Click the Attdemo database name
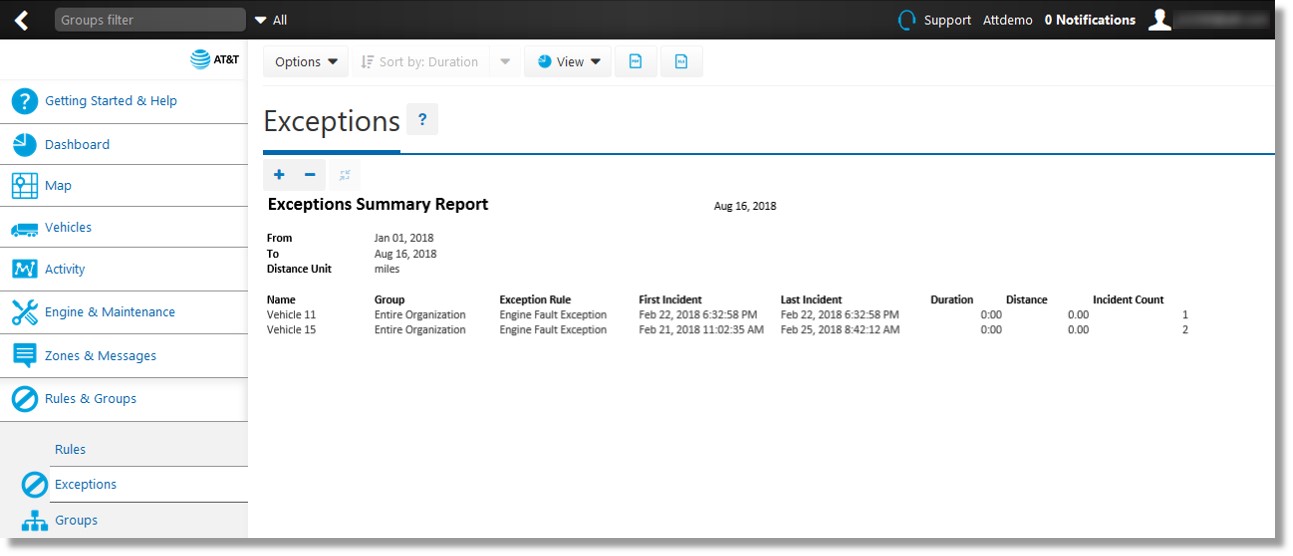 [x=1007, y=20]
